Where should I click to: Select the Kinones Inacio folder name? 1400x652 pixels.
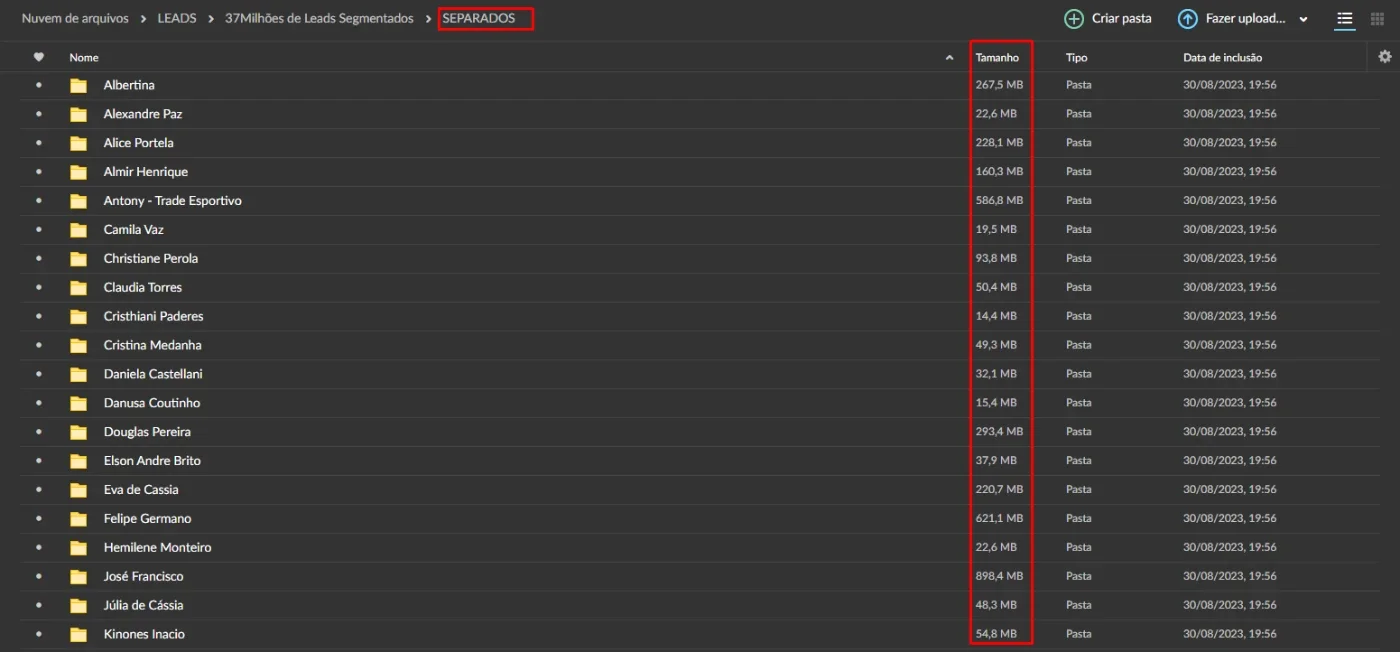(144, 634)
